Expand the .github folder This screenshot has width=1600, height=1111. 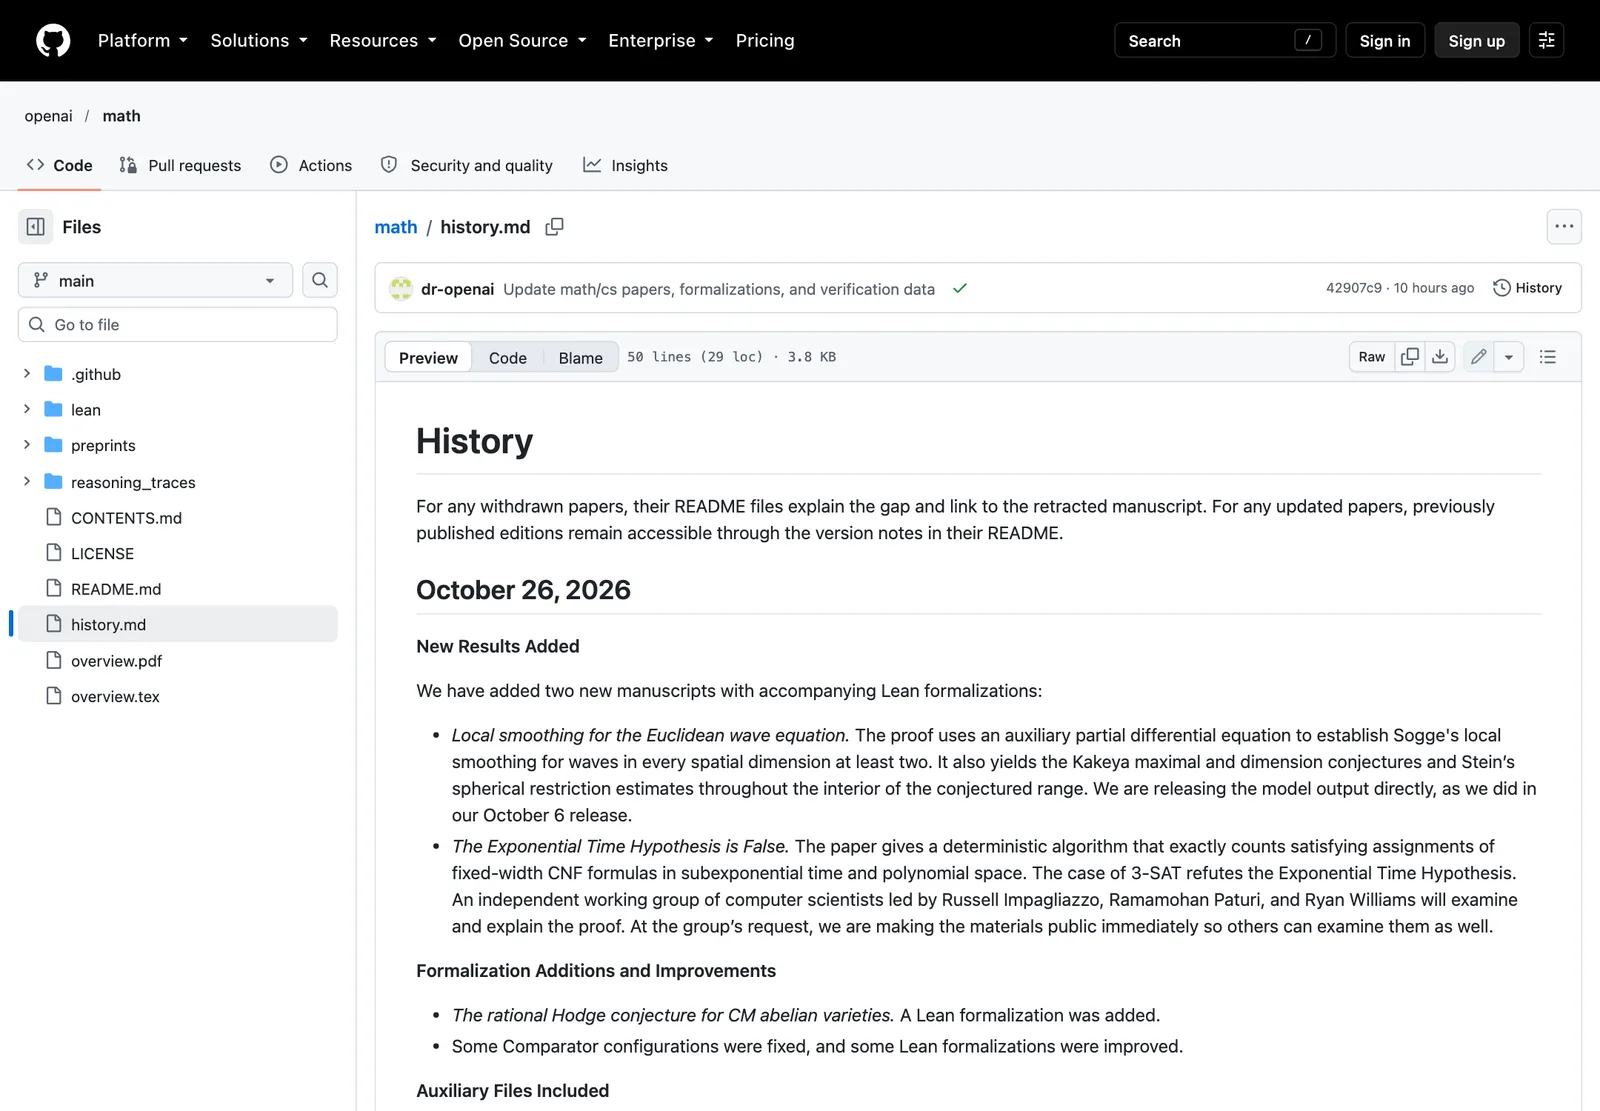pos(27,374)
